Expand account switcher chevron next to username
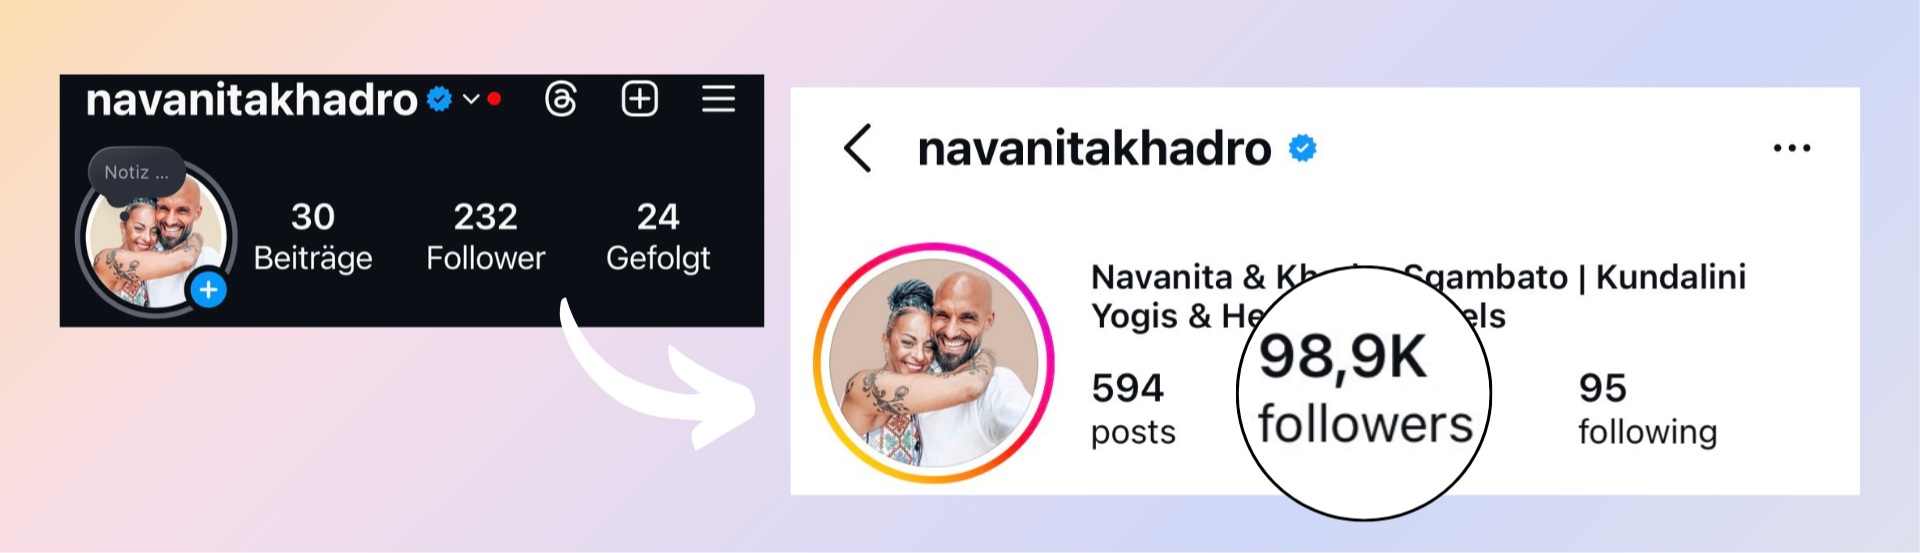This screenshot has width=1920, height=553. tap(471, 99)
